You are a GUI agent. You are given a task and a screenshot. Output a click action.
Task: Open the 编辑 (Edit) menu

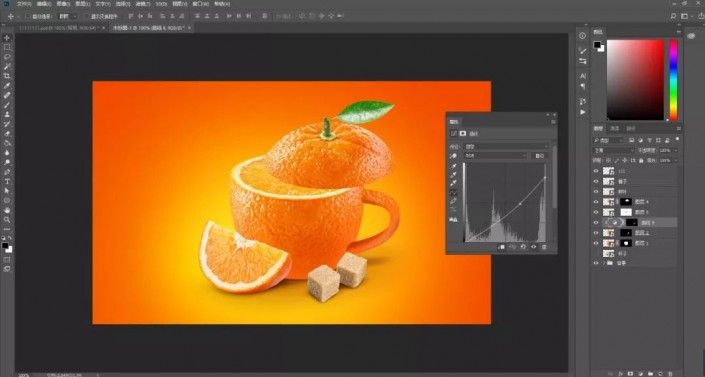(x=44, y=4)
